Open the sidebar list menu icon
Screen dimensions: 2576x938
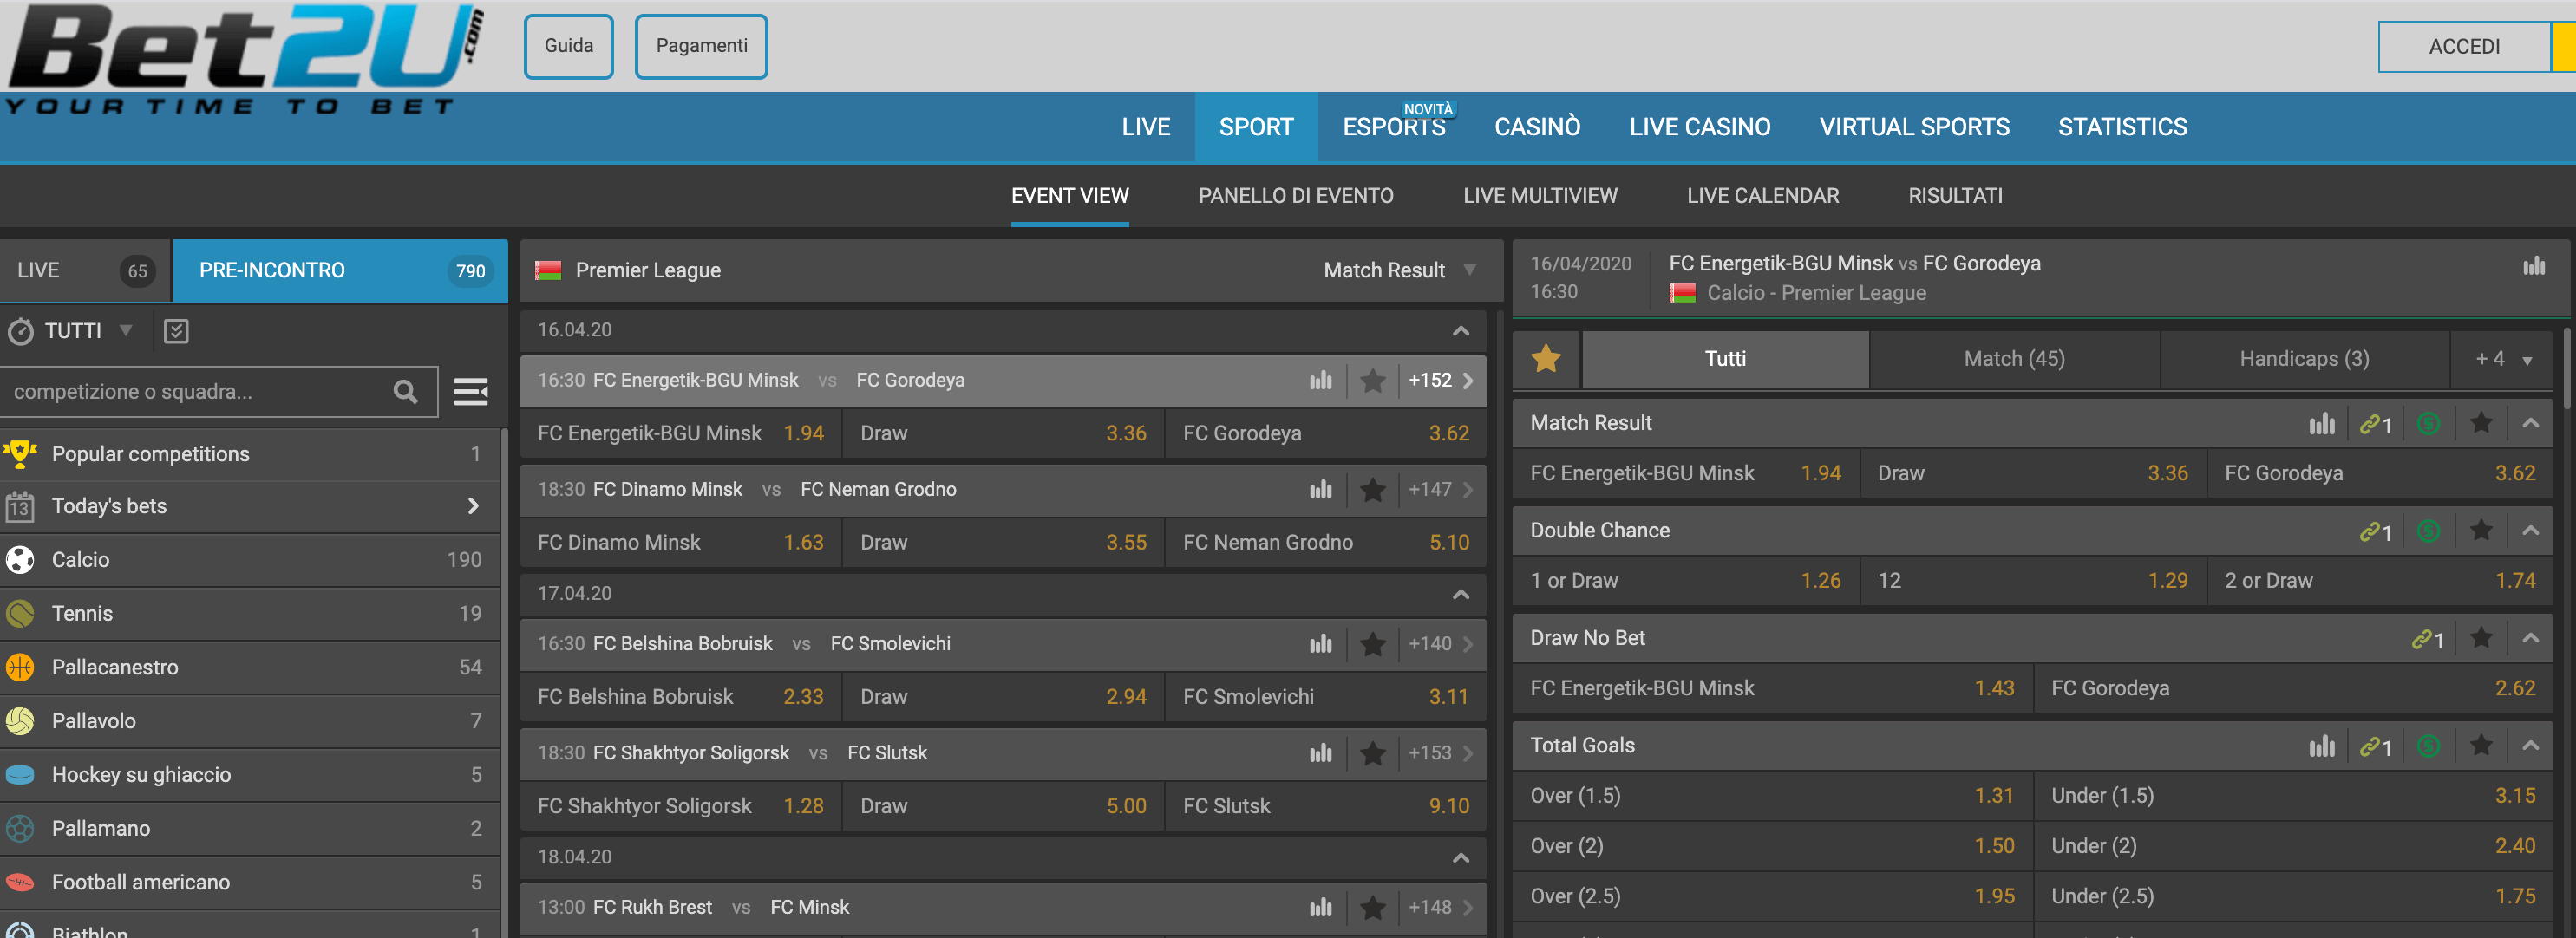click(x=471, y=391)
